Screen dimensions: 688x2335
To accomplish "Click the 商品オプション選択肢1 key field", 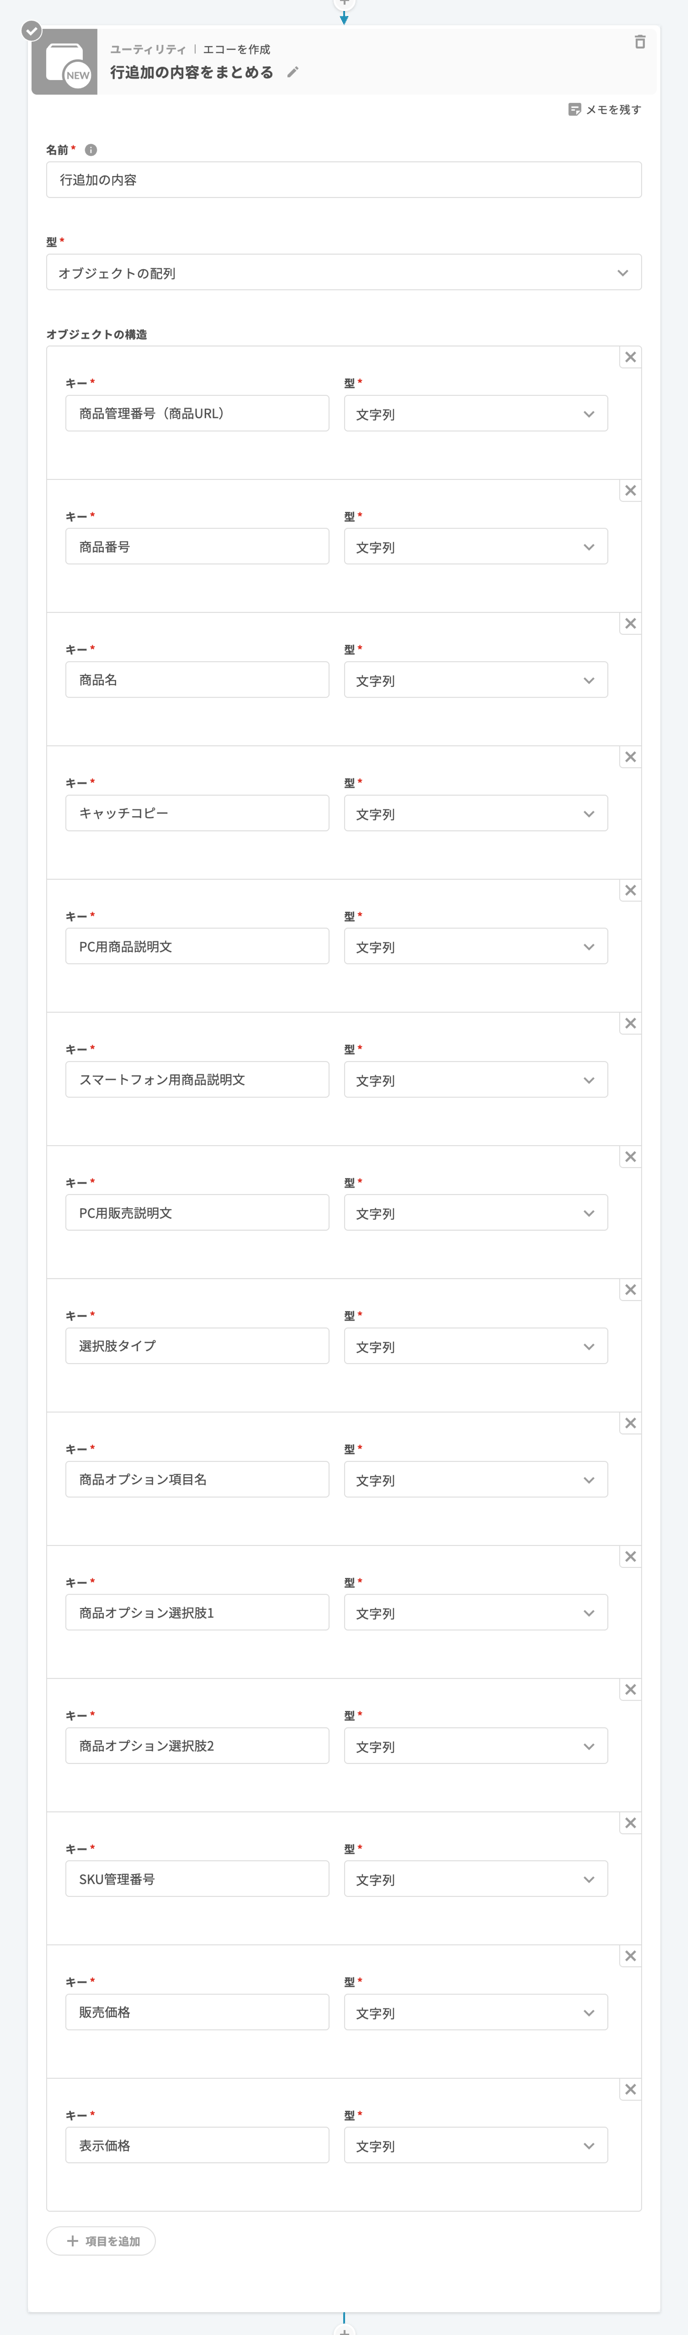I will [197, 1613].
